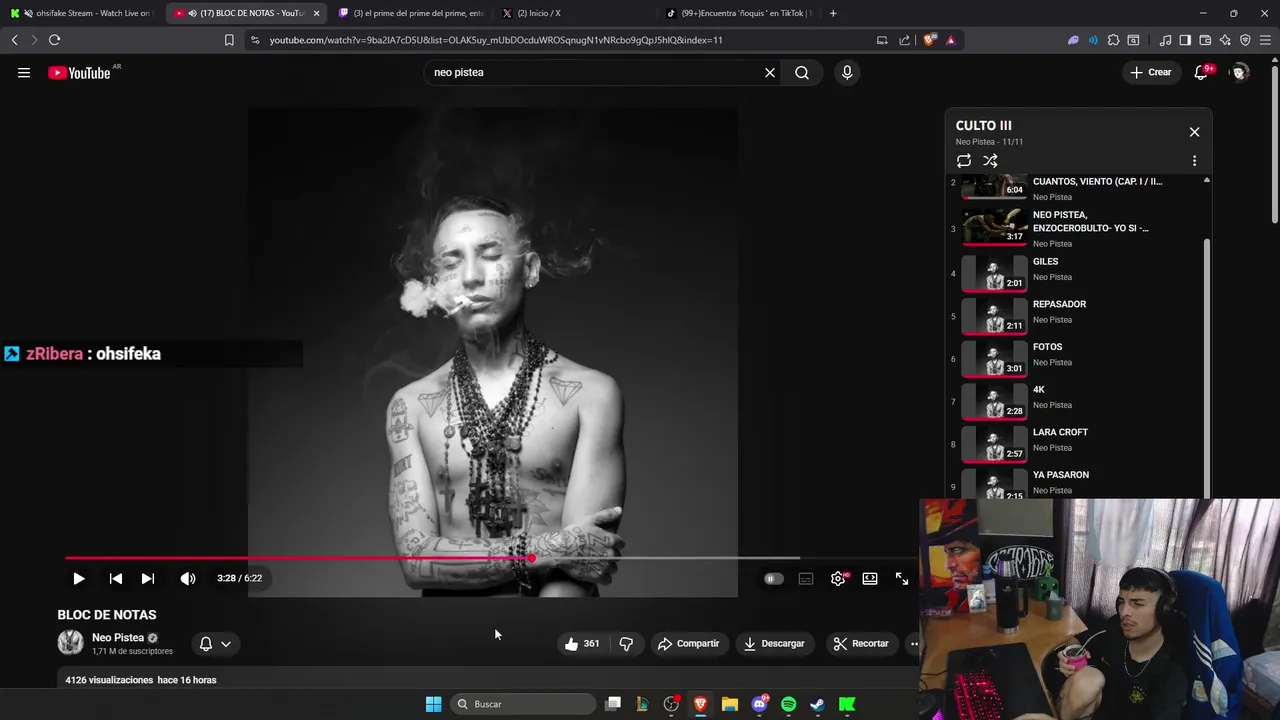Switch to the TikTok floquis tab

(738, 13)
